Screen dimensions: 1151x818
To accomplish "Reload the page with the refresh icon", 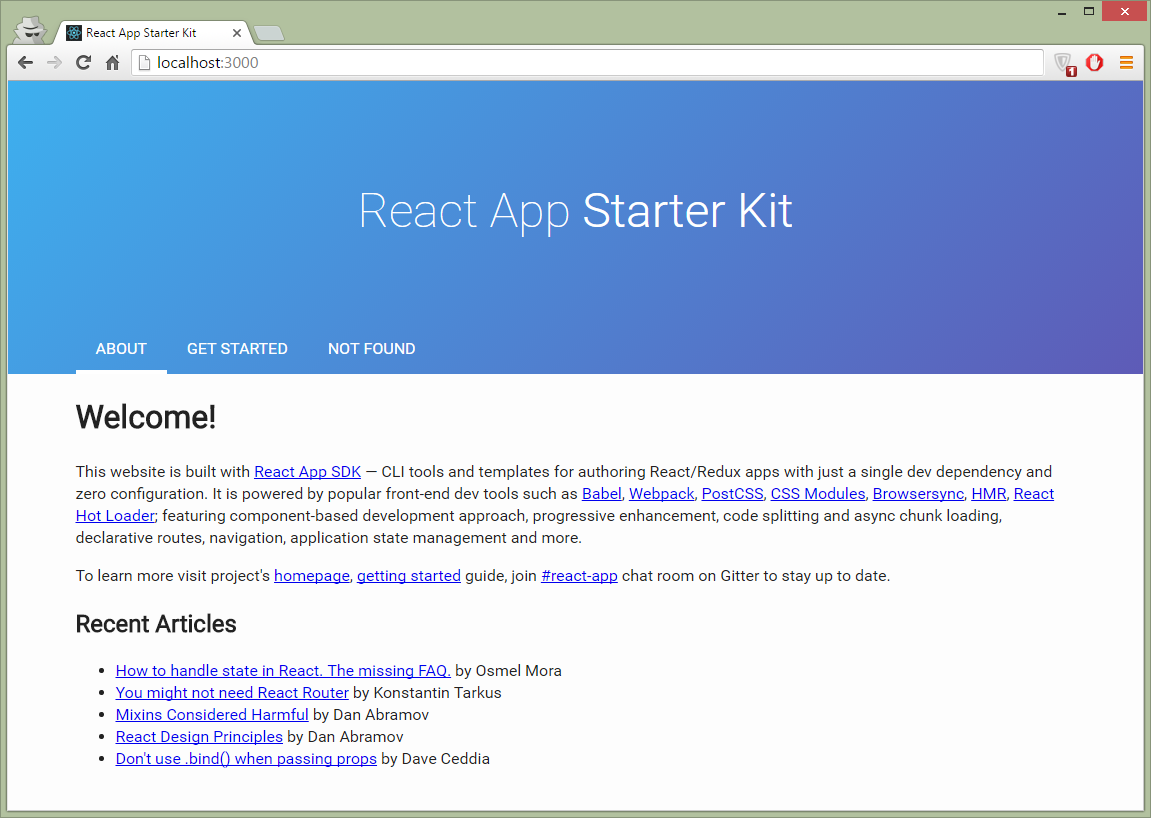I will tap(83, 62).
